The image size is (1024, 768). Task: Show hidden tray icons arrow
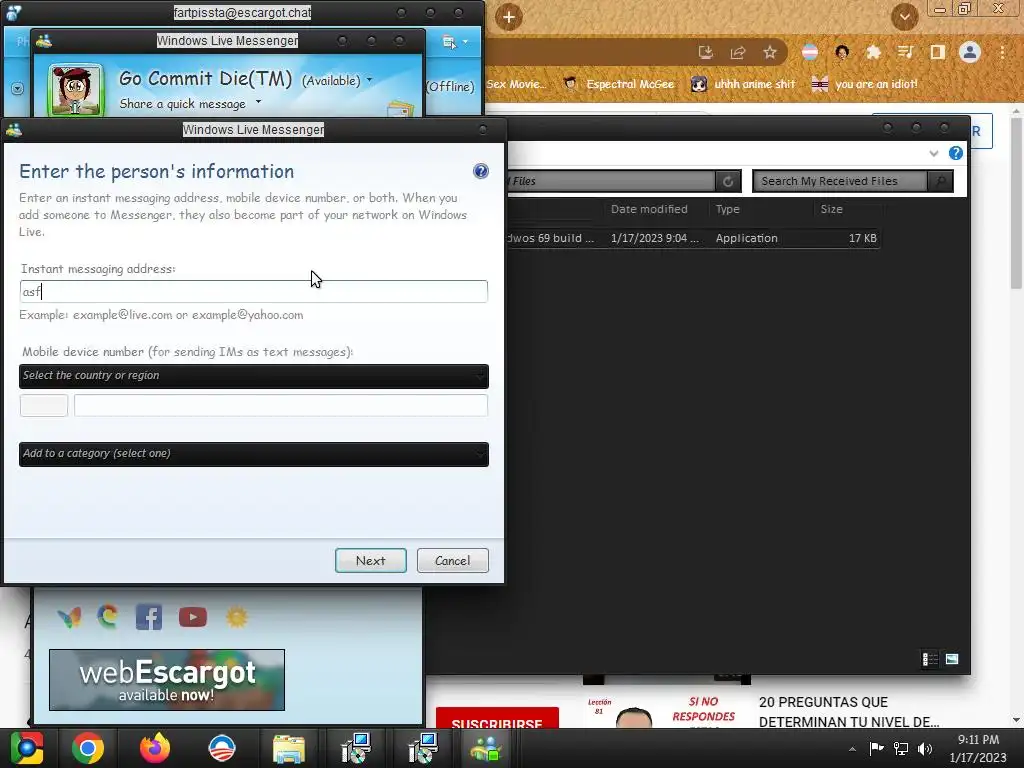(x=852, y=748)
